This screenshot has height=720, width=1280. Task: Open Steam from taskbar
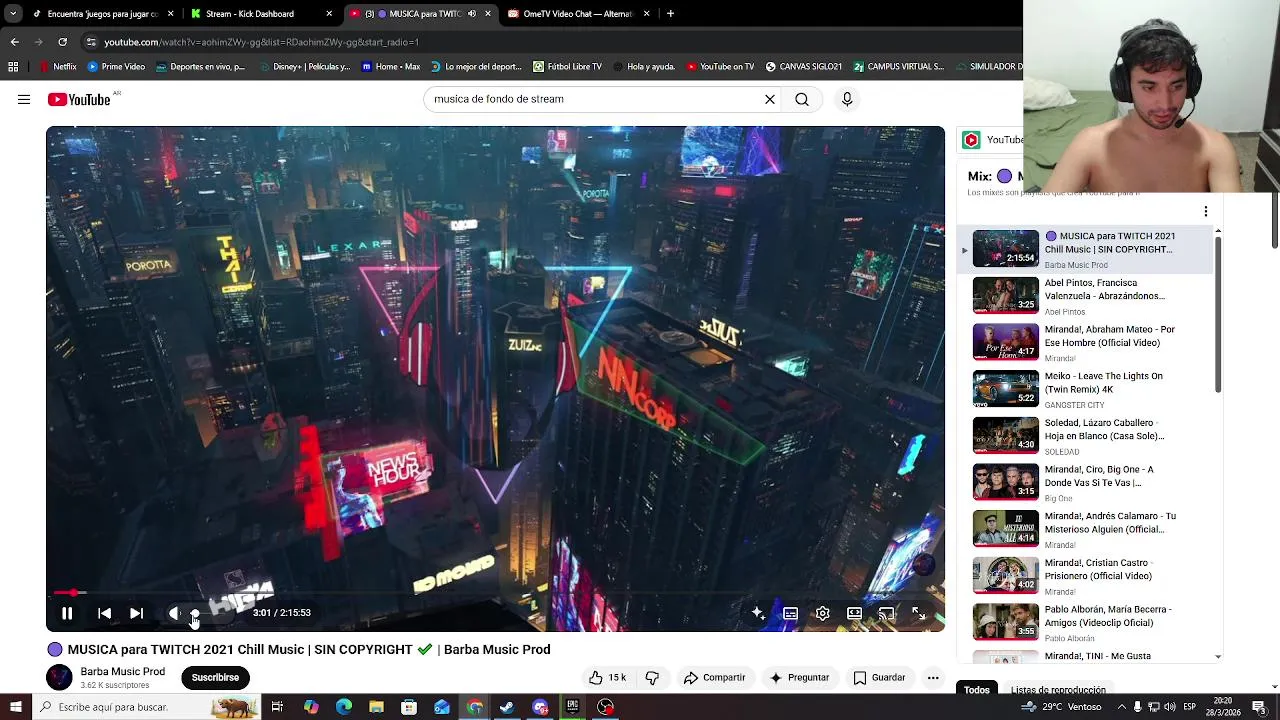point(507,707)
